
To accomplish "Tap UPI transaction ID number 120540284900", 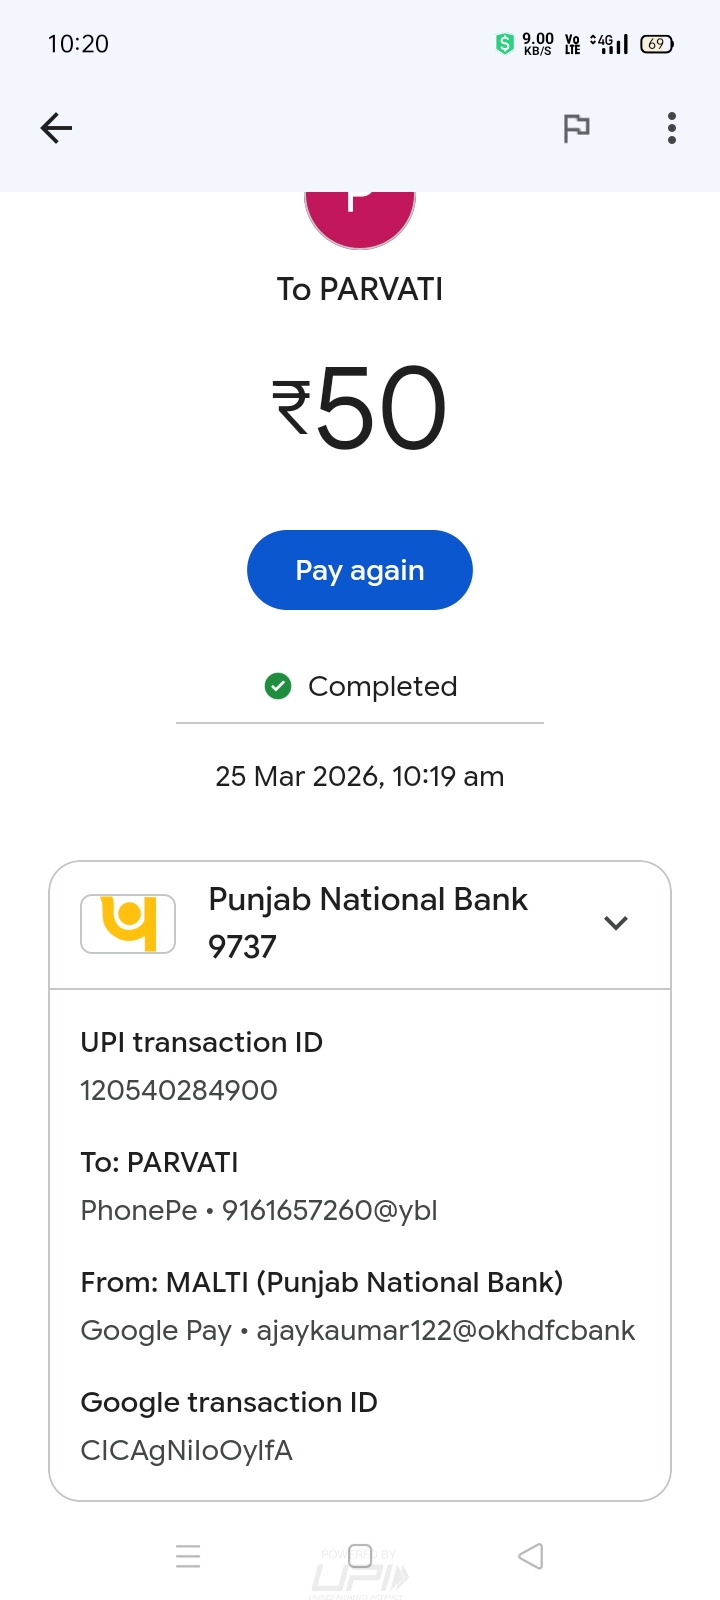I will click(x=179, y=1090).
